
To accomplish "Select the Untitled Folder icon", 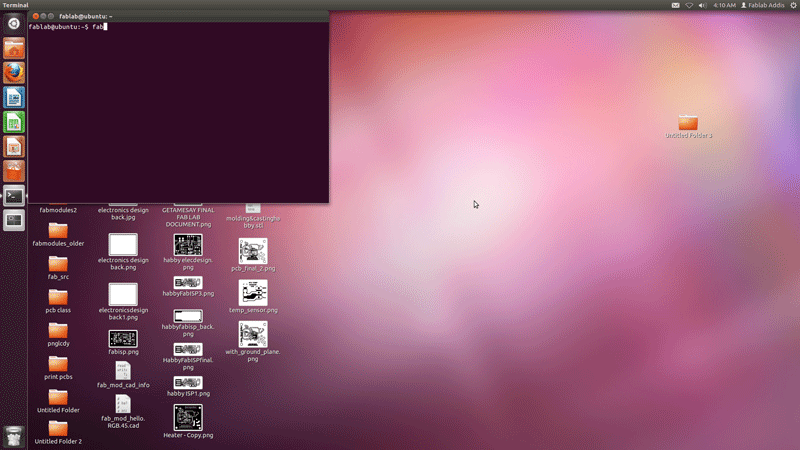I will tap(58, 401).
